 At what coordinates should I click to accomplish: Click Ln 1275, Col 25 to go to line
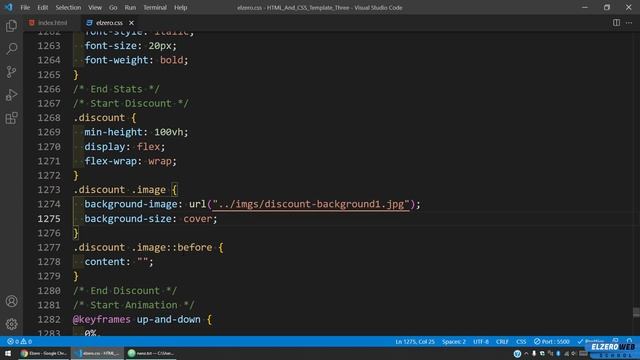[415, 341]
